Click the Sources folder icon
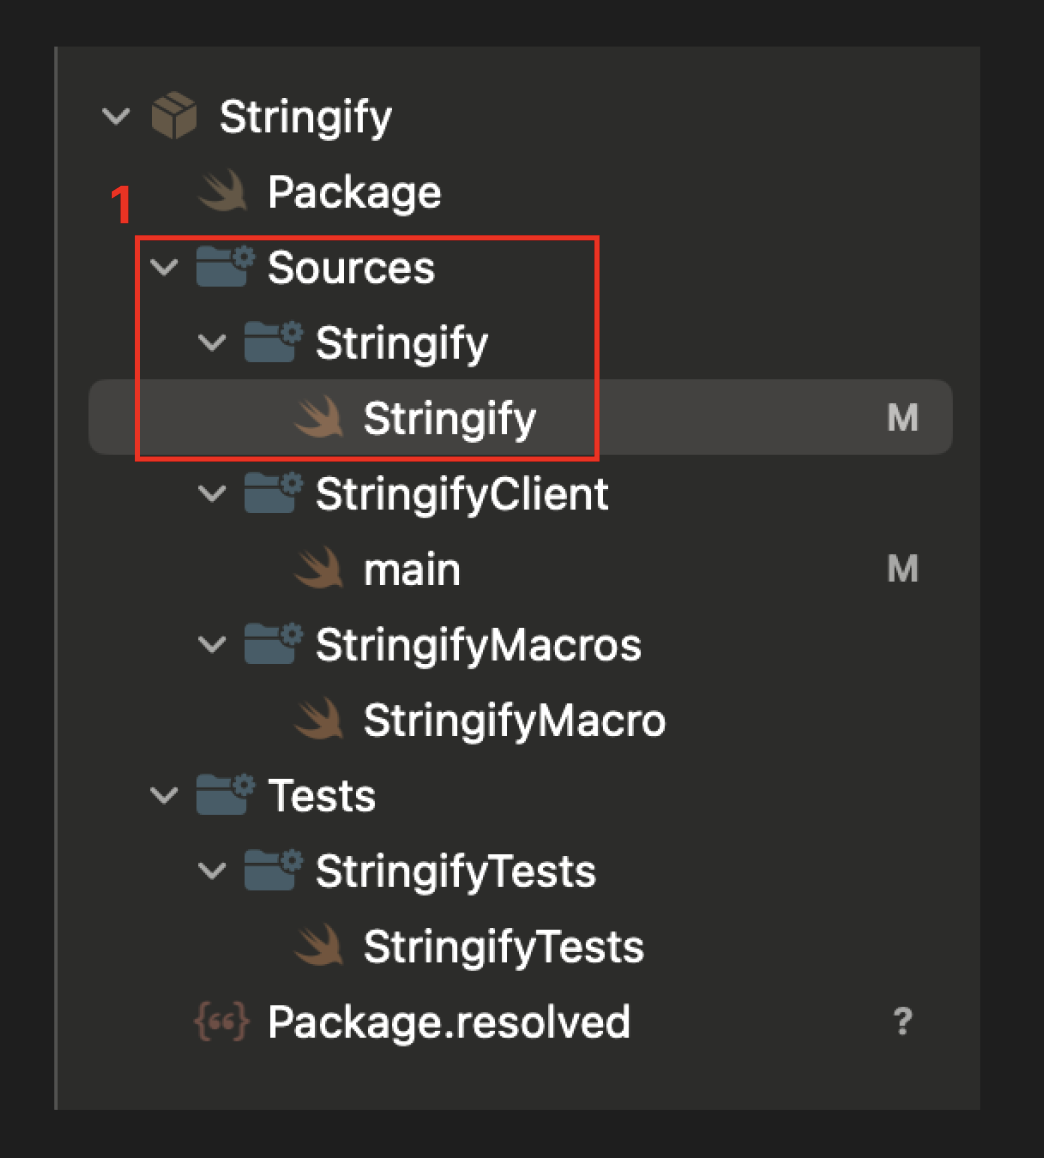Screen dimensions: 1044x1158 [x=224, y=267]
